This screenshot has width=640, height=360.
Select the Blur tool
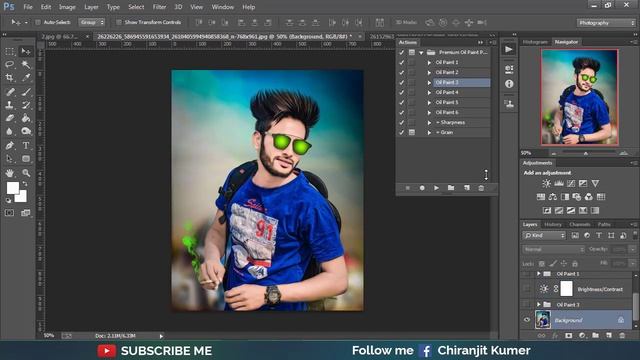(10, 131)
